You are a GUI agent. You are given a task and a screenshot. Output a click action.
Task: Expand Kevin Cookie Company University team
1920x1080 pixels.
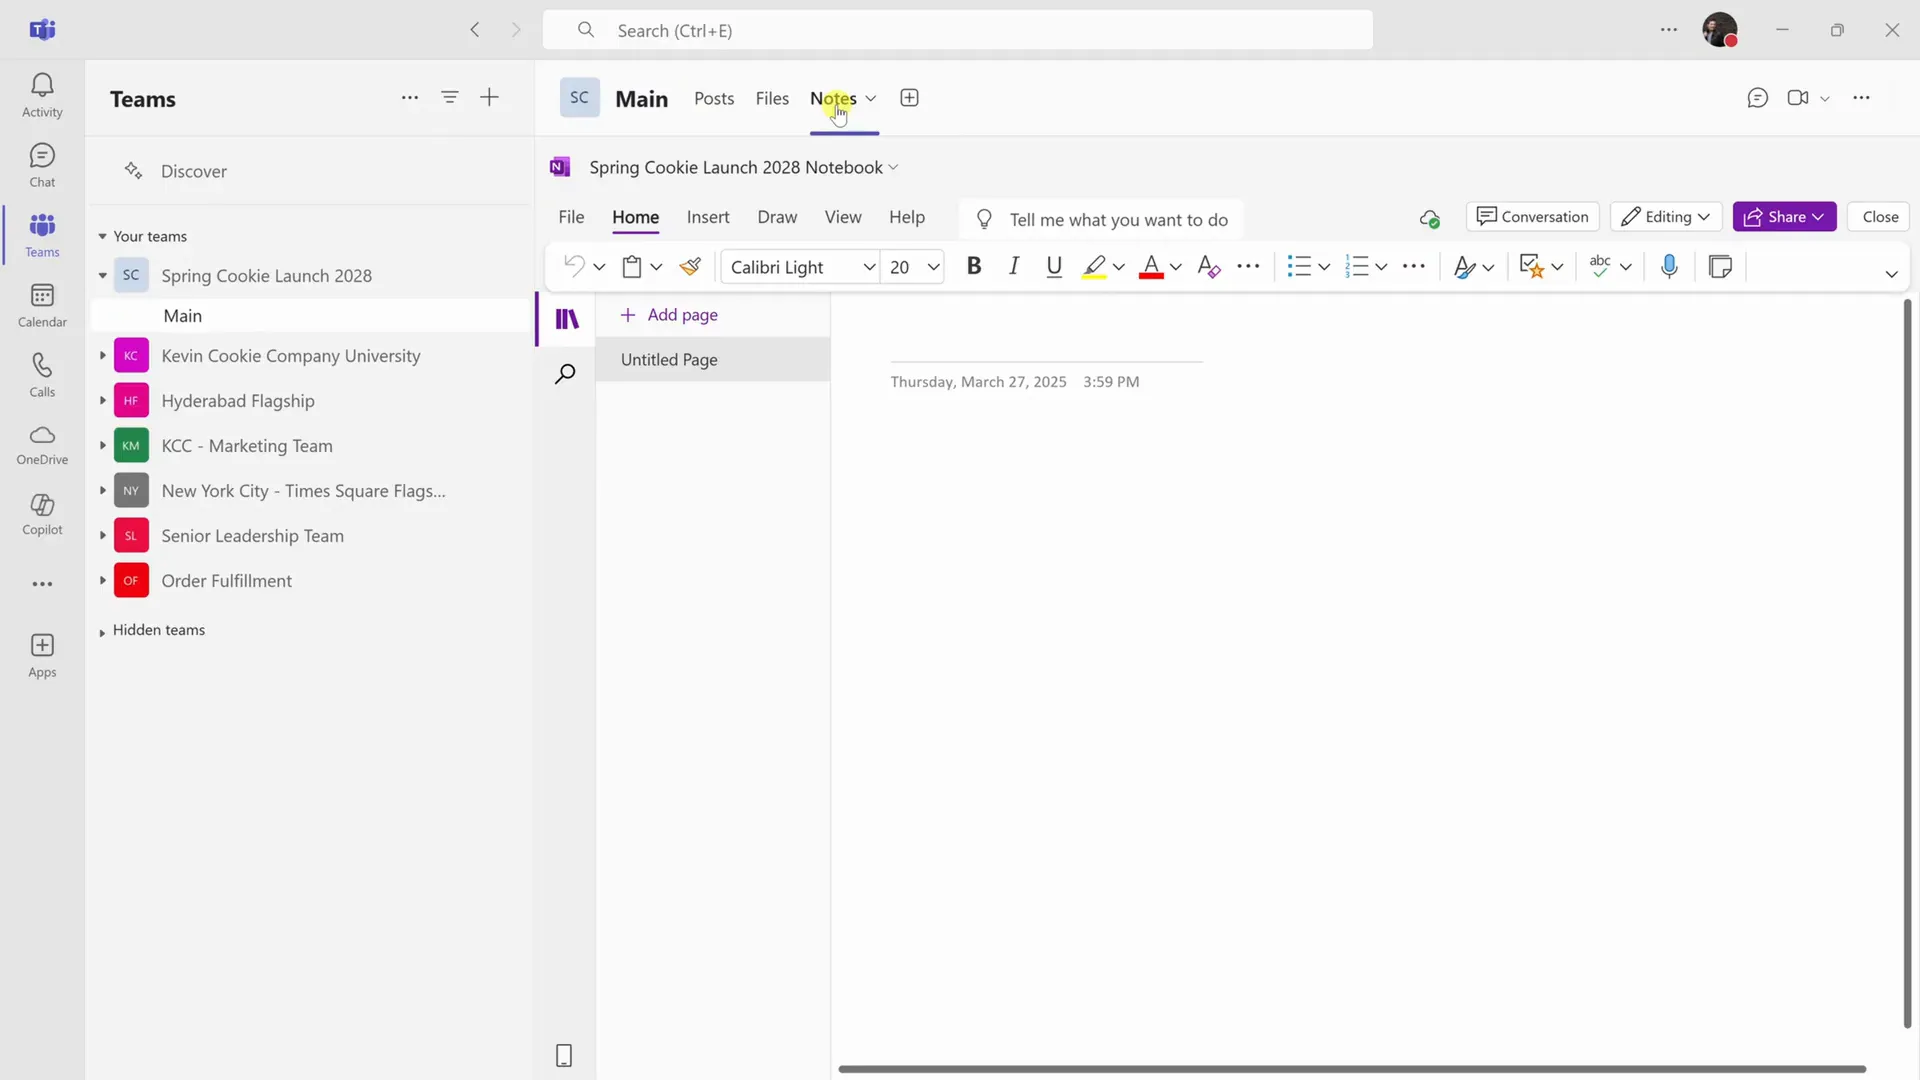(x=102, y=355)
